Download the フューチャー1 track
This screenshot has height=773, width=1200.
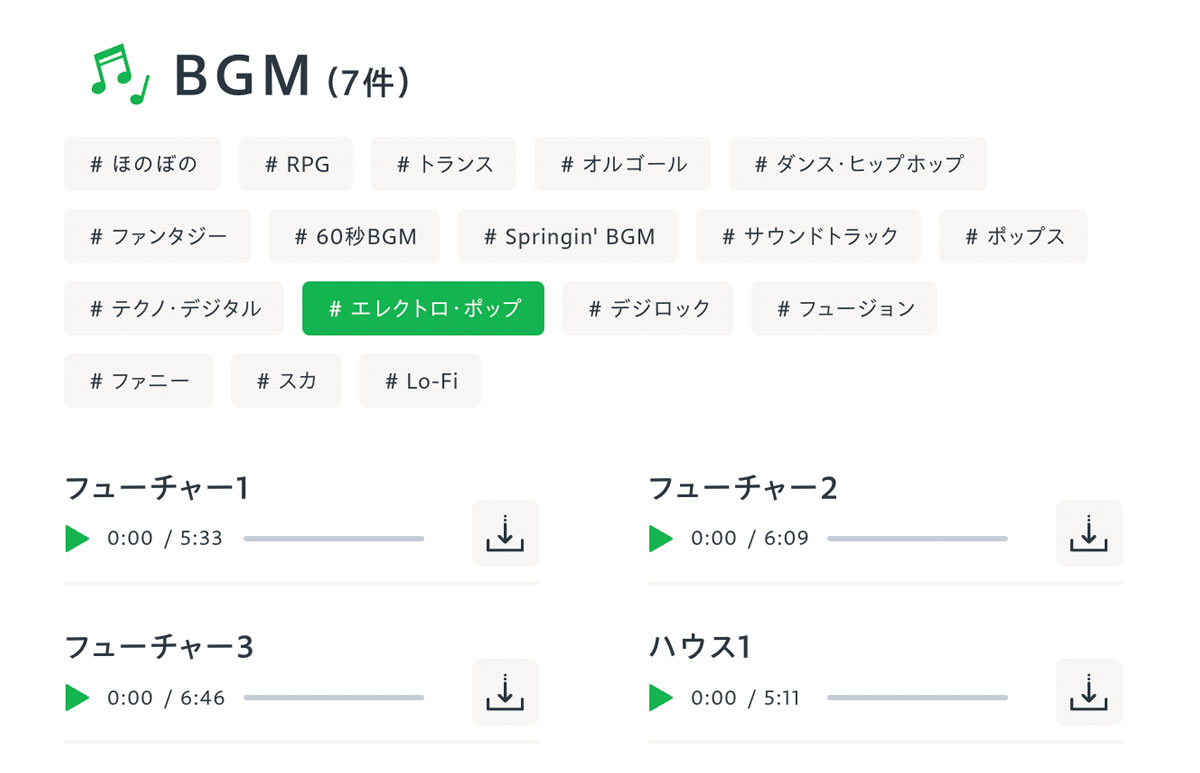point(505,534)
